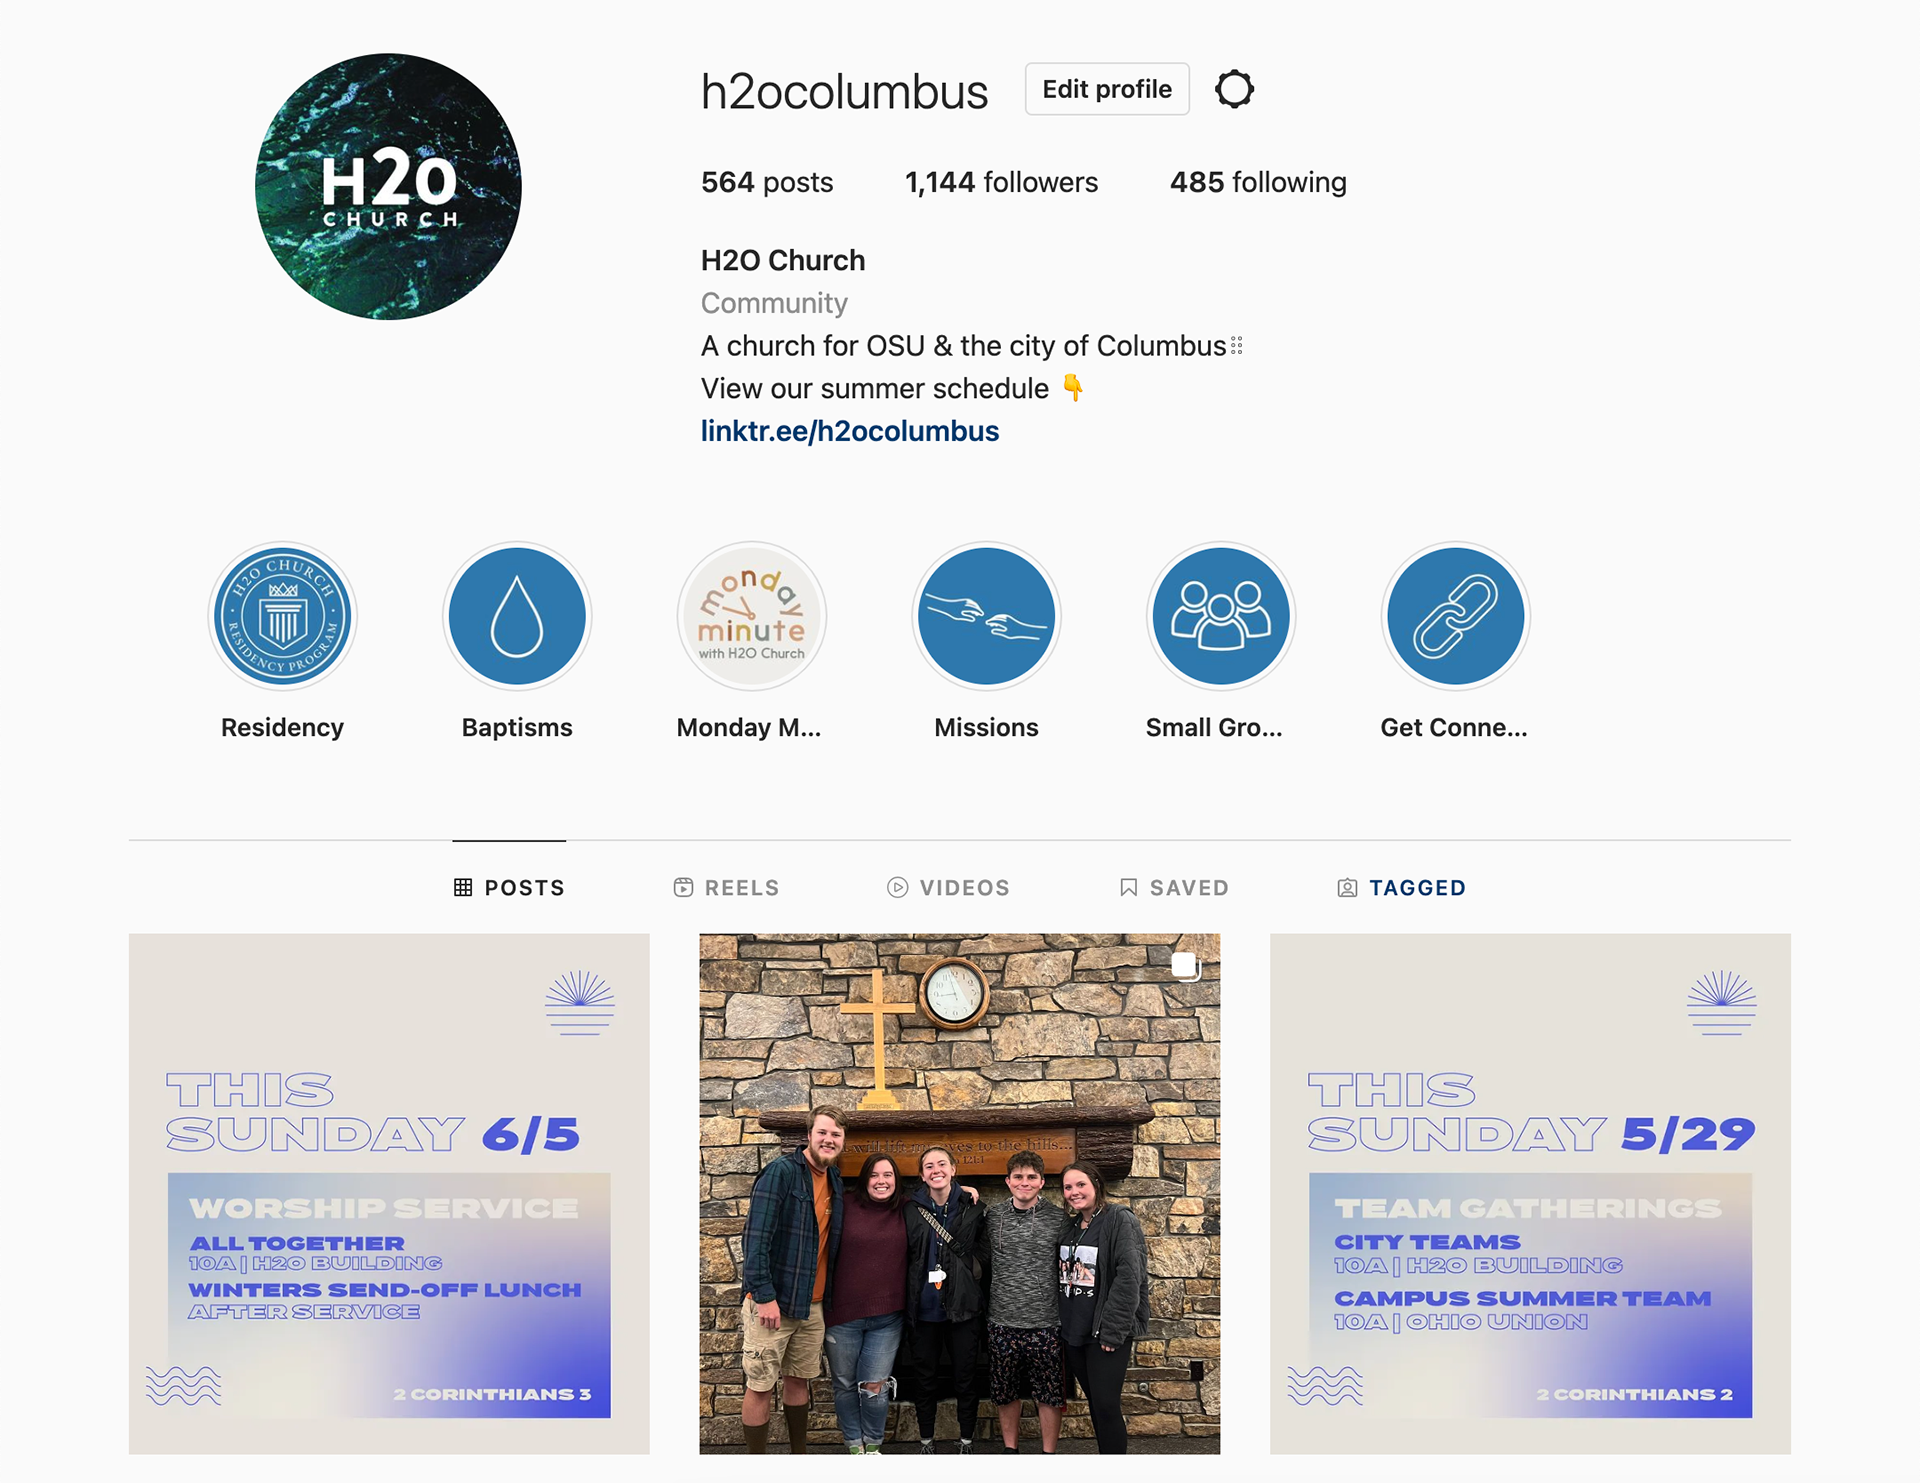Open the This Sunday 5/29 post
Image resolution: width=1920 pixels, height=1483 pixels.
pyautogui.click(x=1530, y=1194)
